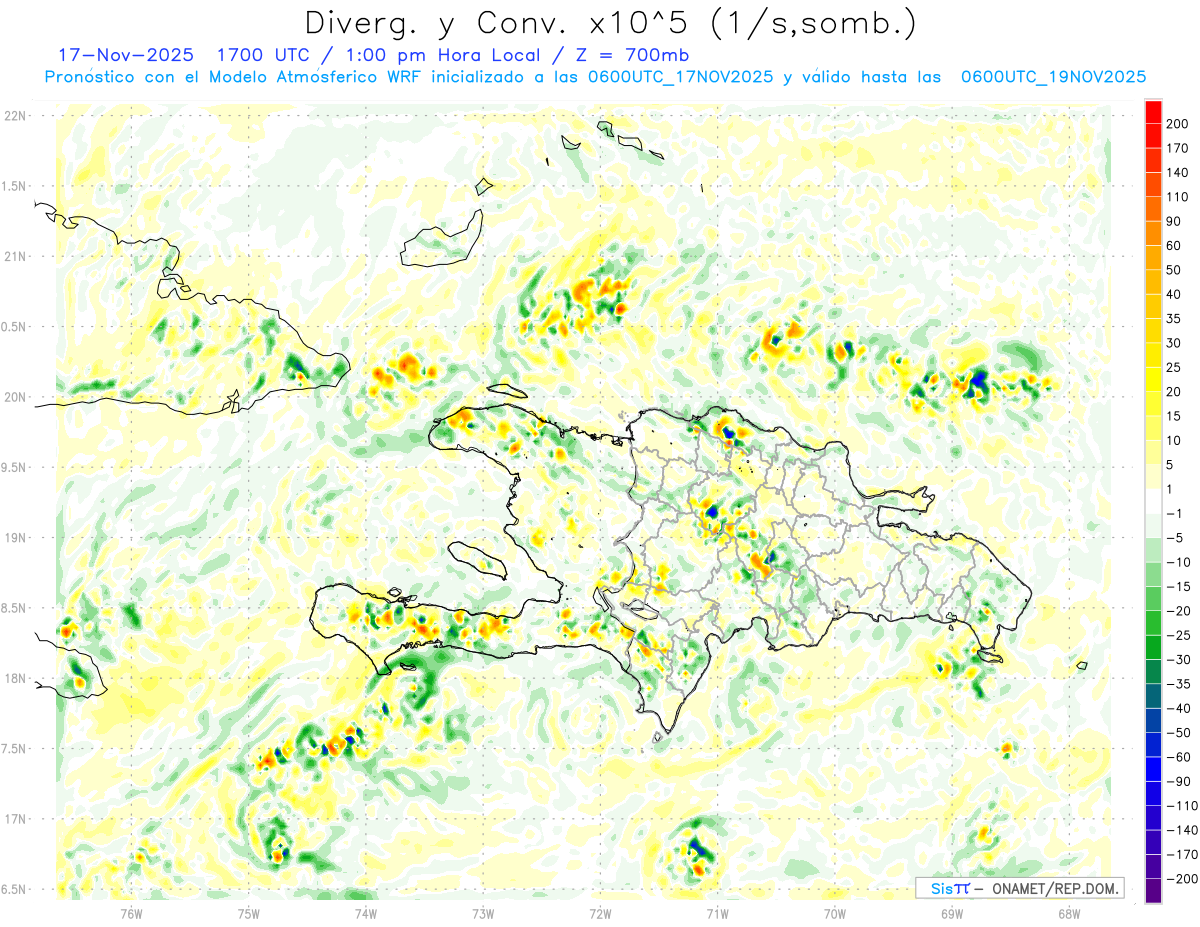Click the 17N latitude label
The height and width of the screenshot is (927, 1200).
point(15,819)
